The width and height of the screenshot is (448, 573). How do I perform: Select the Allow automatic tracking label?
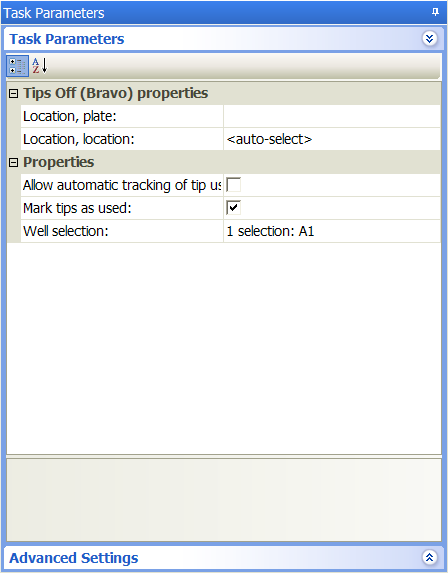(122, 185)
